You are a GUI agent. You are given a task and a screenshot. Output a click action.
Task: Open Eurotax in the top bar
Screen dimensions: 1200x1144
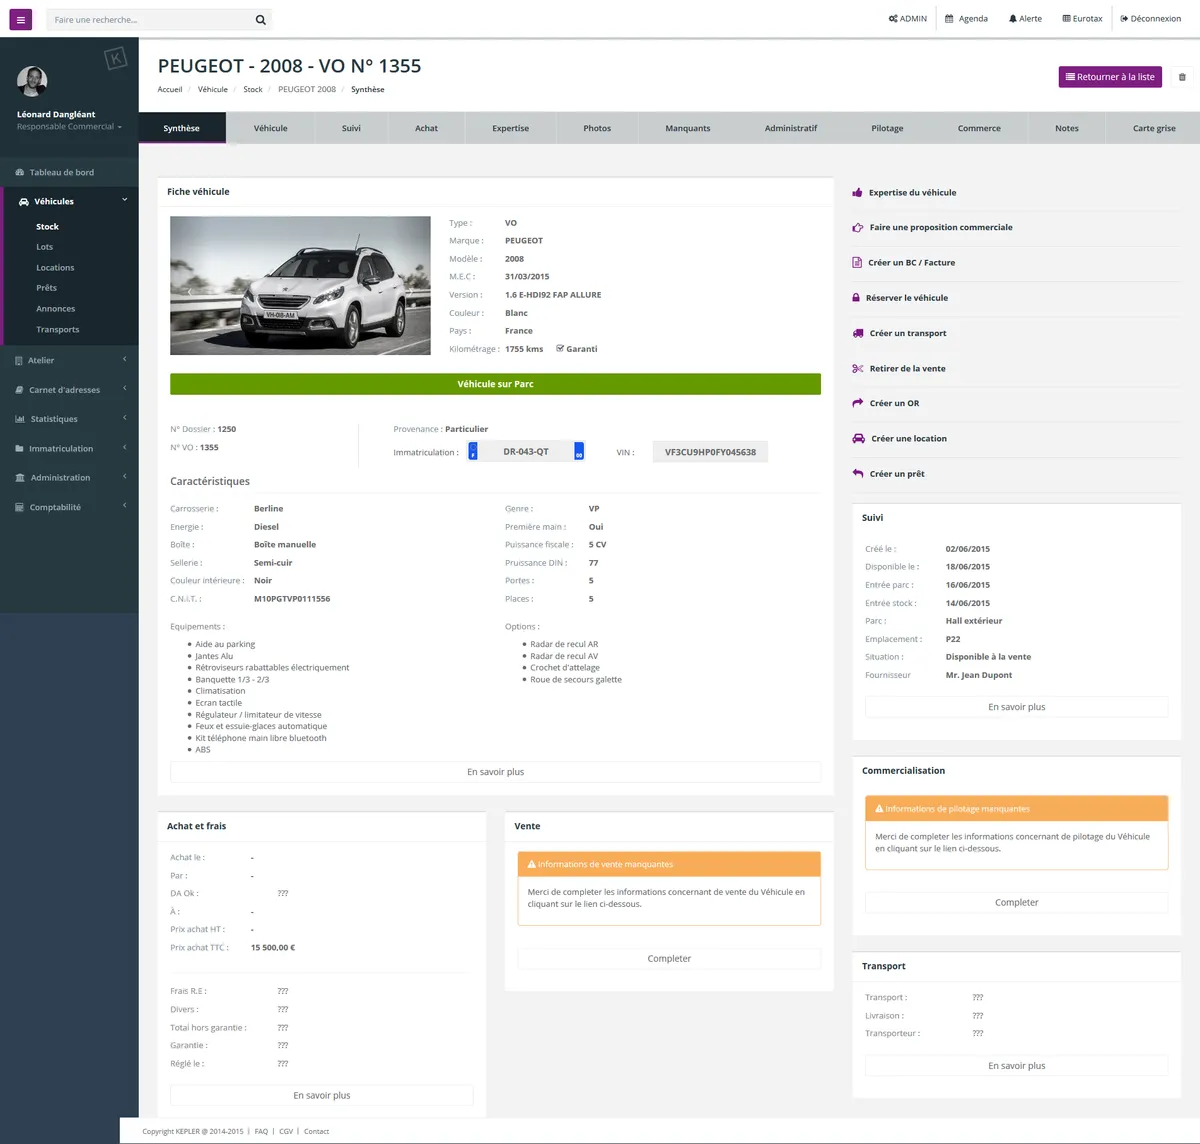click(x=1082, y=19)
